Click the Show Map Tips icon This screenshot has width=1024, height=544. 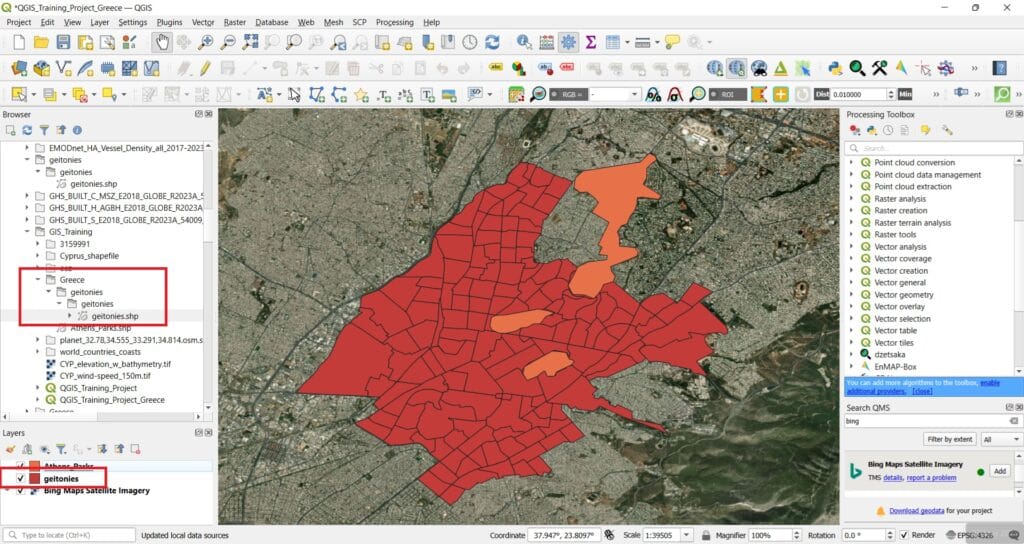click(x=673, y=42)
